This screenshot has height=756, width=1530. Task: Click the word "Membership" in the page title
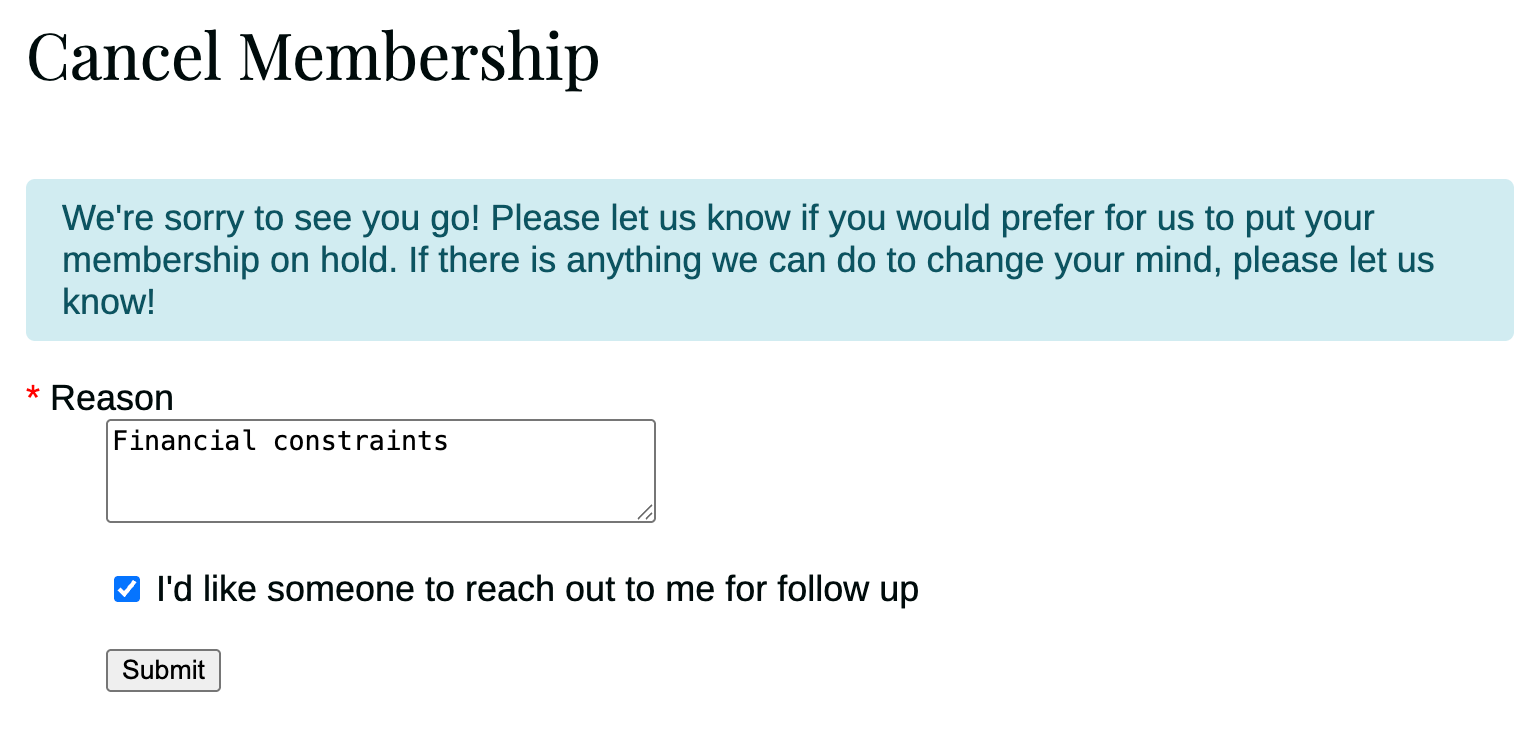pyautogui.click(x=419, y=56)
